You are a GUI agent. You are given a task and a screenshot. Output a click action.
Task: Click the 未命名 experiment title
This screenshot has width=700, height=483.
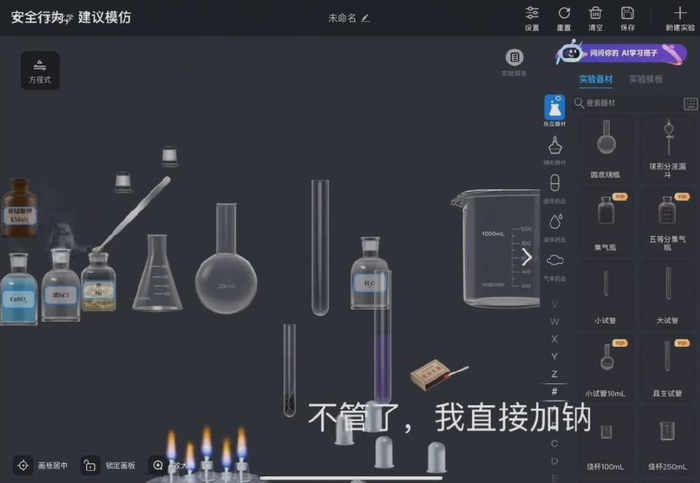342,18
